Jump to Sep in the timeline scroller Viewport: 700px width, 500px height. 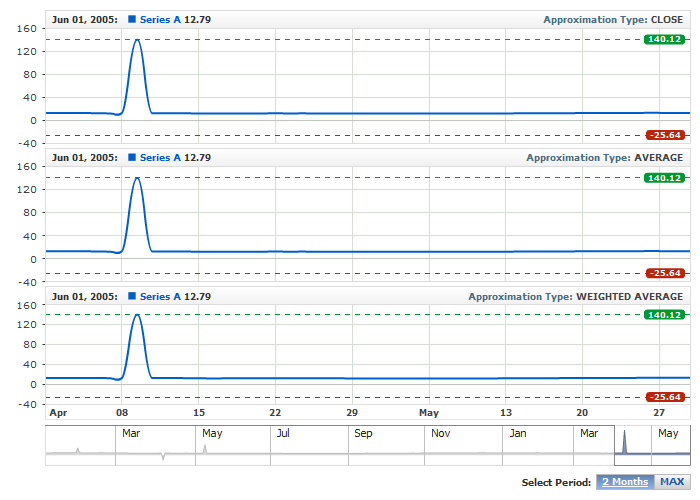coord(362,434)
